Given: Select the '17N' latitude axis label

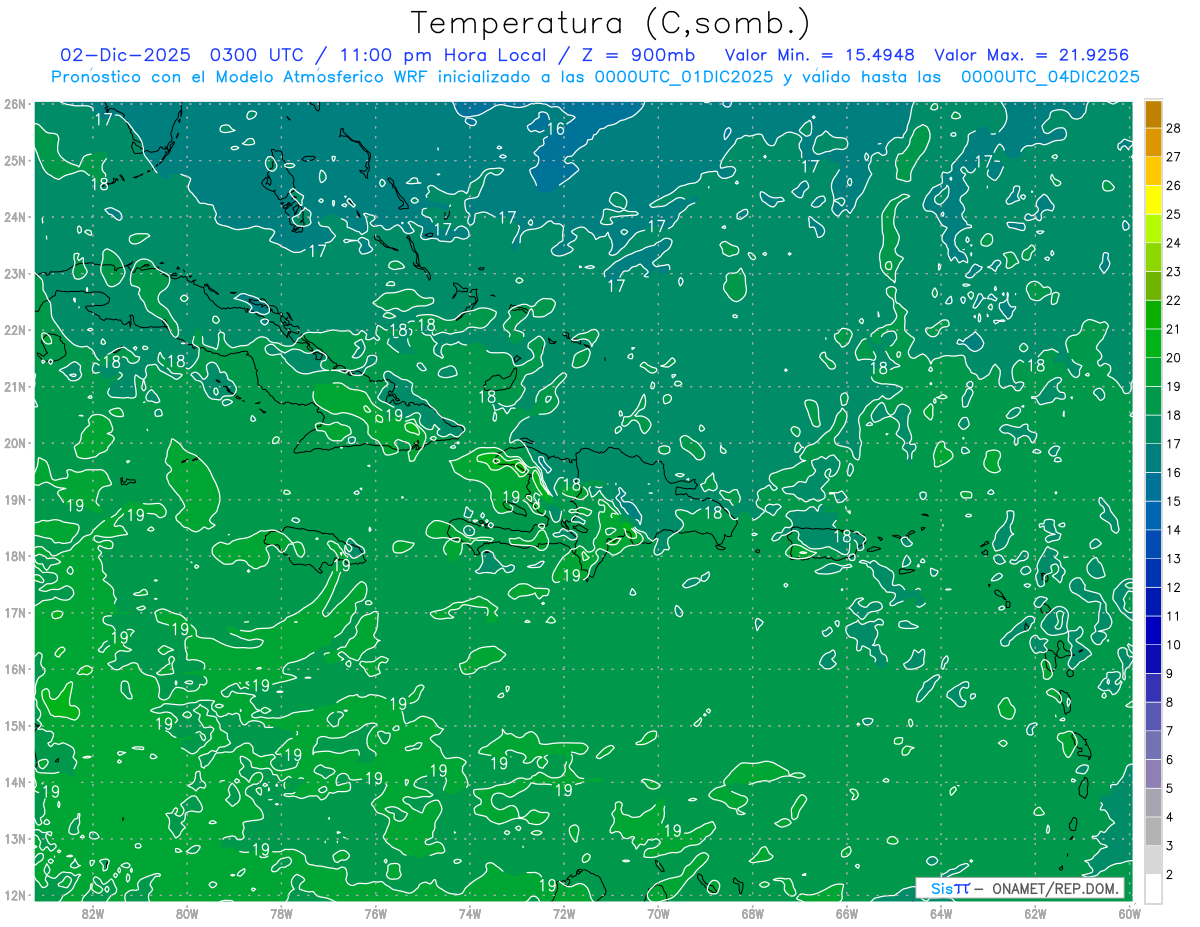Looking at the screenshot, I should (x=15, y=613).
